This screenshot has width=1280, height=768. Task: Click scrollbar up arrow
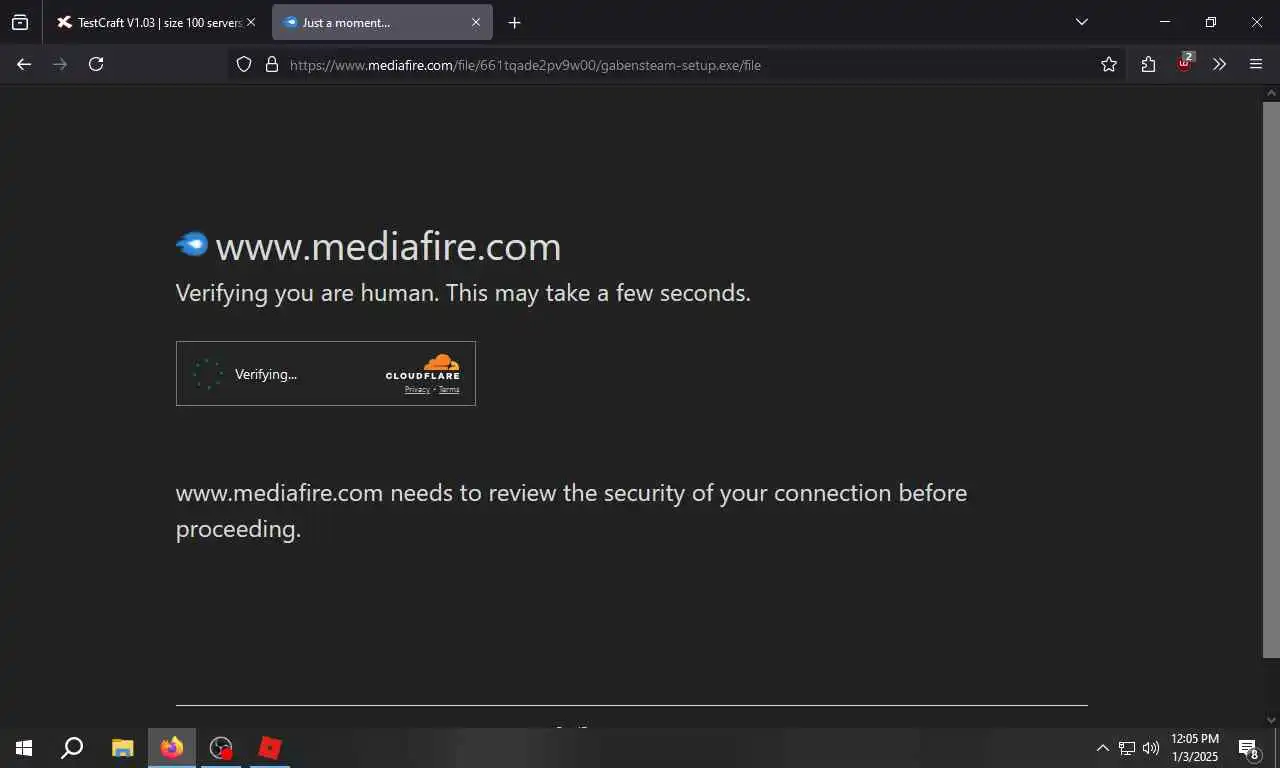tap(1271, 93)
